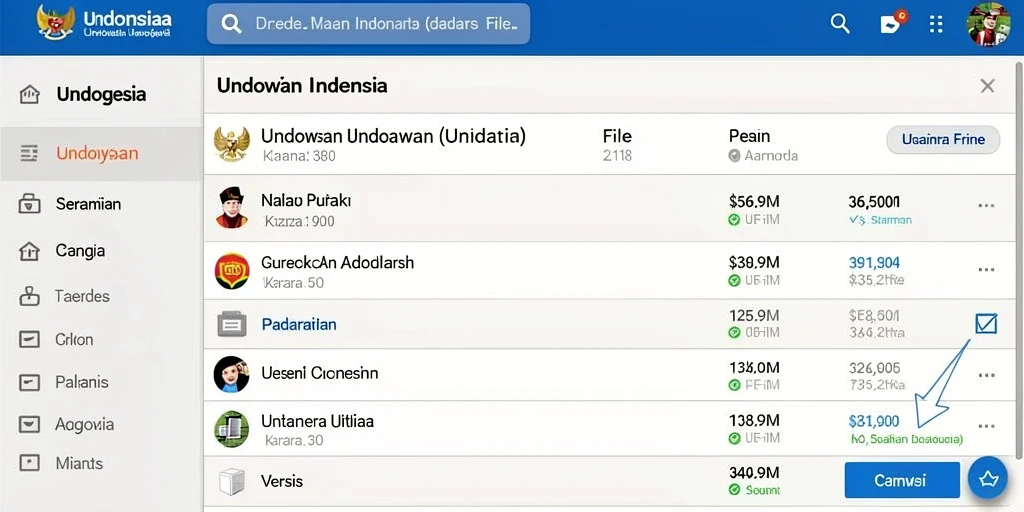The image size is (1024, 512).
Task: Click the Peain column header
Action: pyautogui.click(x=750, y=136)
